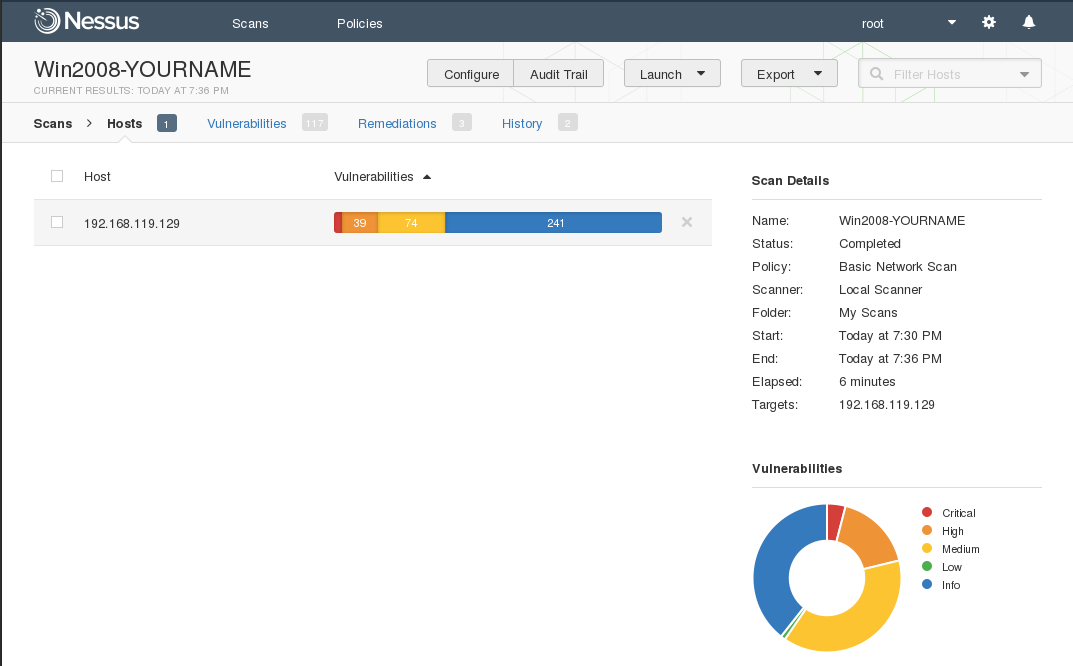Image resolution: width=1073 pixels, height=666 pixels.
Task: Switch to the History tab
Action: pos(521,123)
